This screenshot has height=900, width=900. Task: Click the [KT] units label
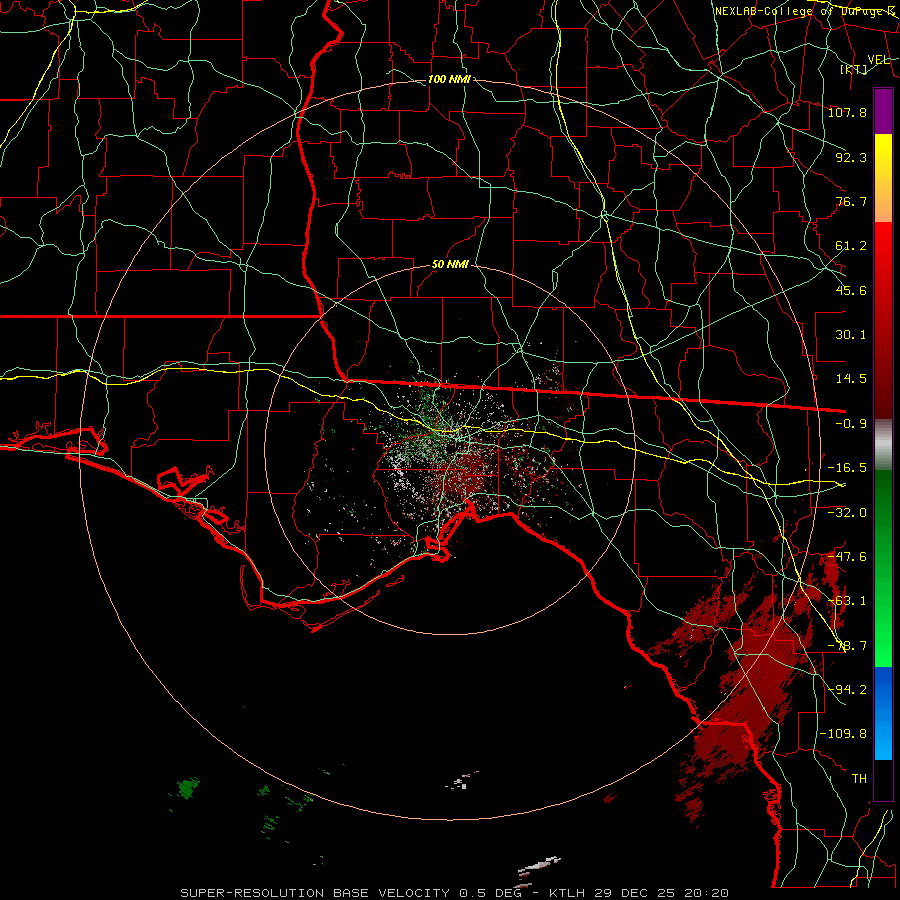[x=854, y=69]
